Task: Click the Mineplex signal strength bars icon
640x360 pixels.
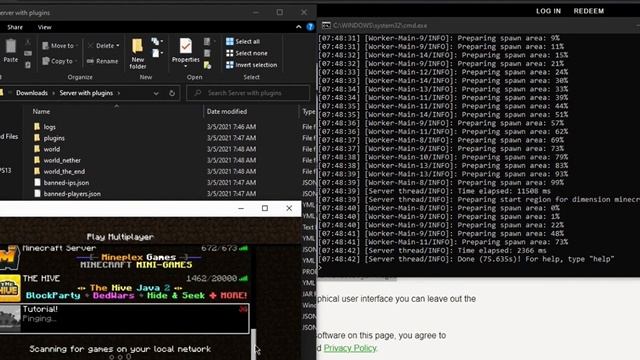Action: click(x=244, y=248)
